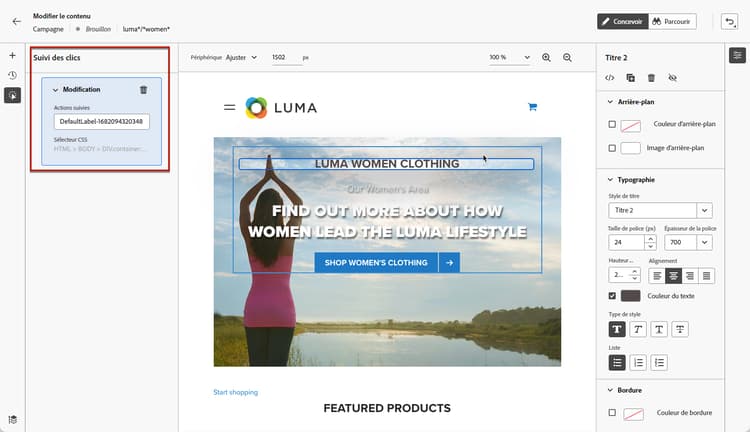Viewport: 750px width, 432px height.
Task: Click the Sélecteur CSS path text
Action: click(98, 149)
